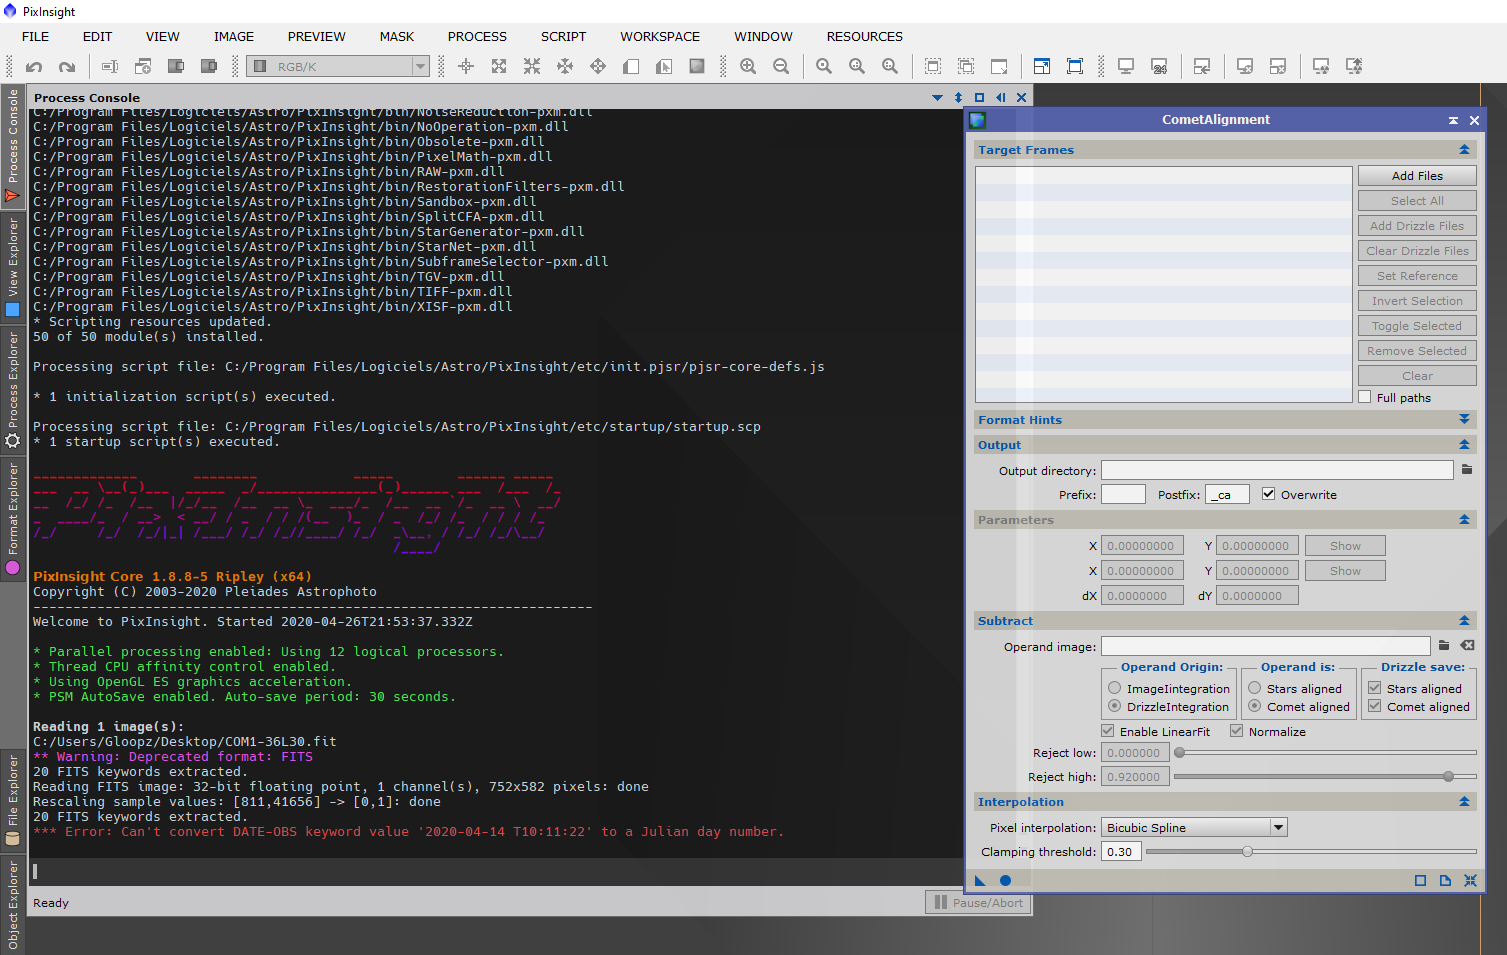The height and width of the screenshot is (955, 1507).
Task: Click the output directory folder icon
Action: (x=1467, y=470)
